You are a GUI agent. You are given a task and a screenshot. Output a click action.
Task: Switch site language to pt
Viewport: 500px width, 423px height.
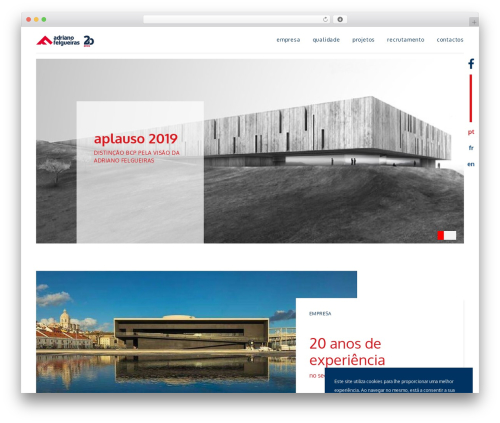[471, 132]
